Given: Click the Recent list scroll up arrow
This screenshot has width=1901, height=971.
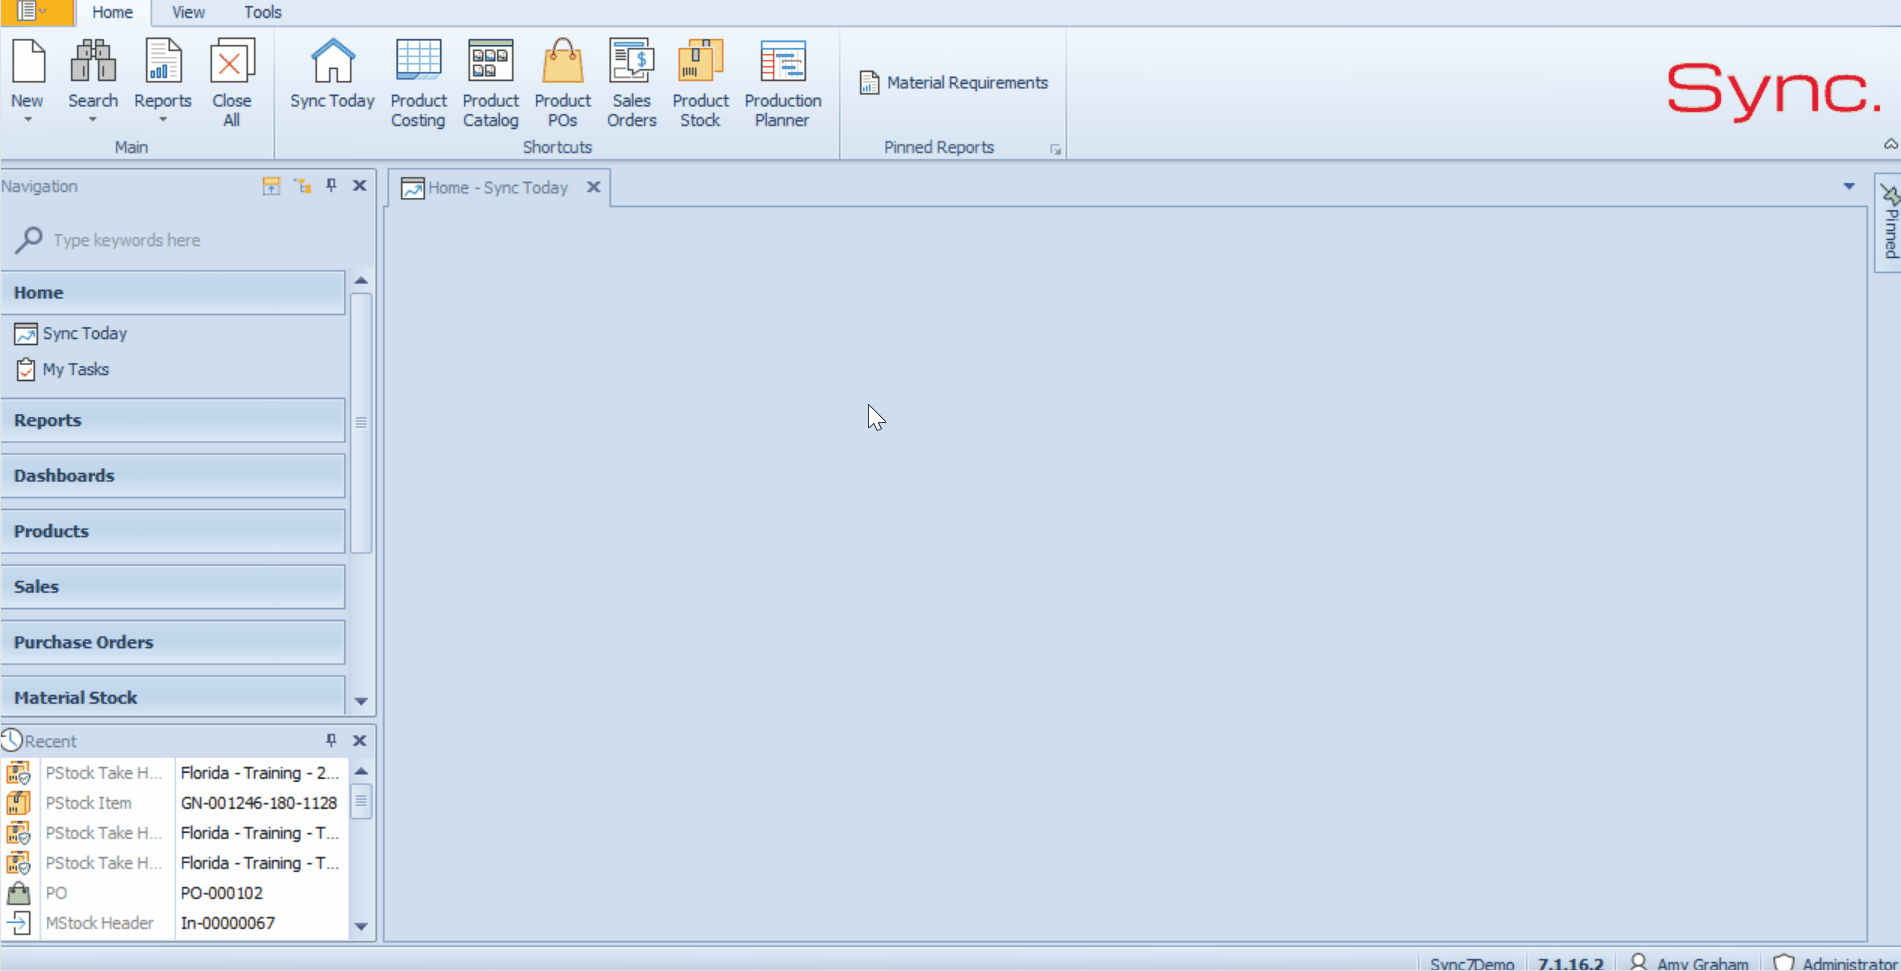Looking at the screenshot, I should (361, 772).
